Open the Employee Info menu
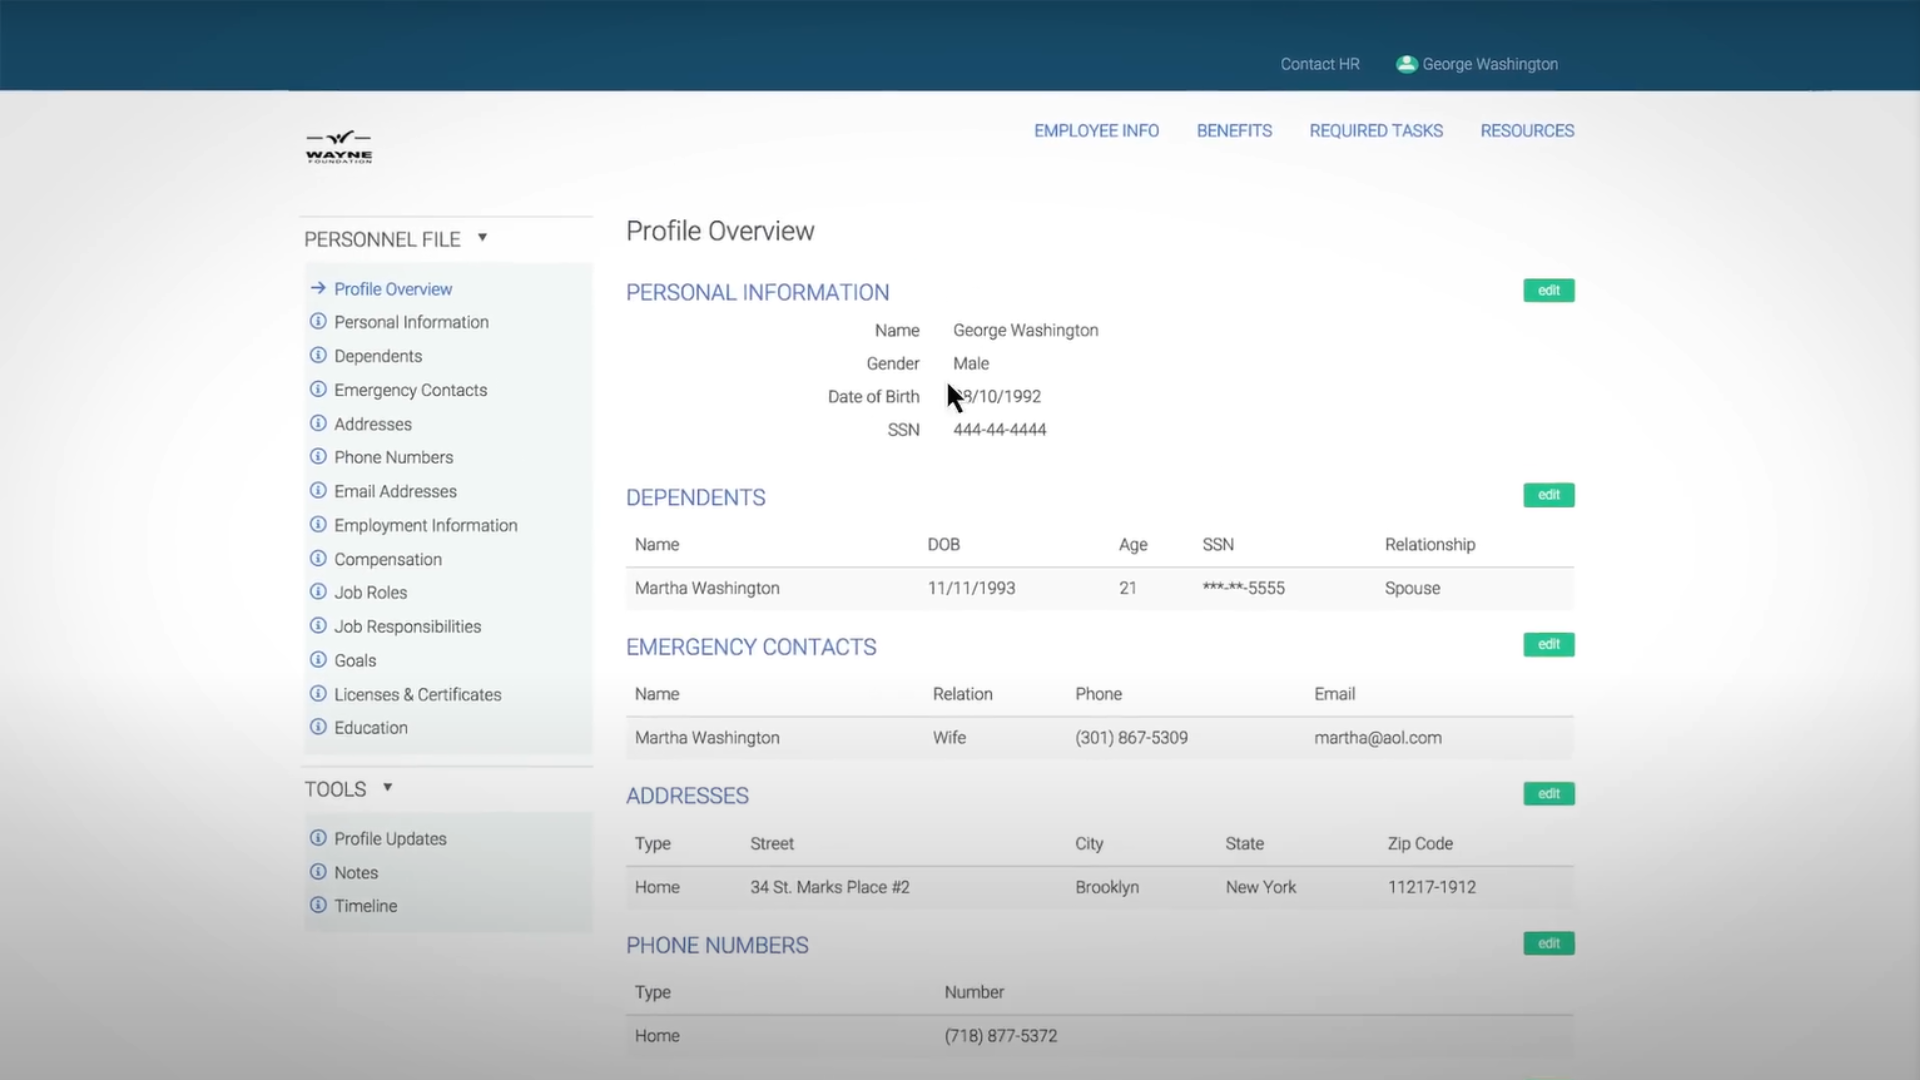1920x1080 pixels. coord(1096,131)
